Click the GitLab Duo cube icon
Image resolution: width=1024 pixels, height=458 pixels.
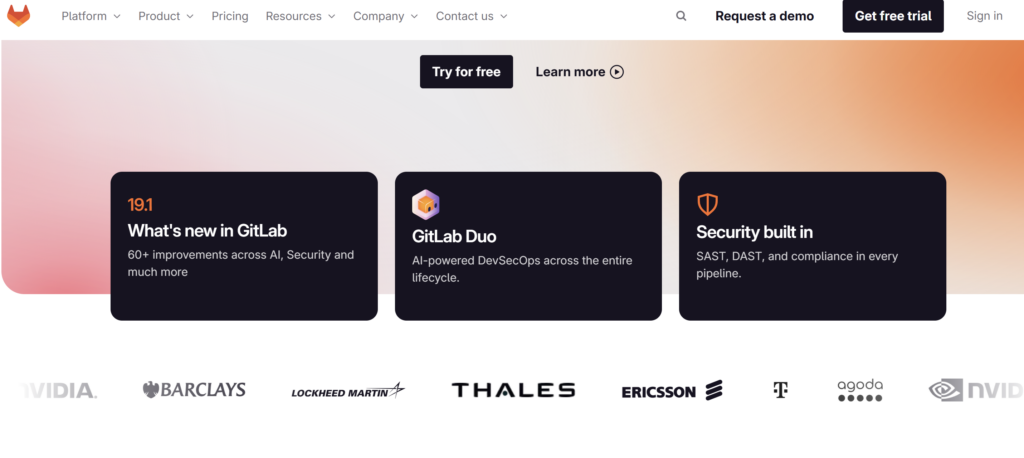click(426, 204)
